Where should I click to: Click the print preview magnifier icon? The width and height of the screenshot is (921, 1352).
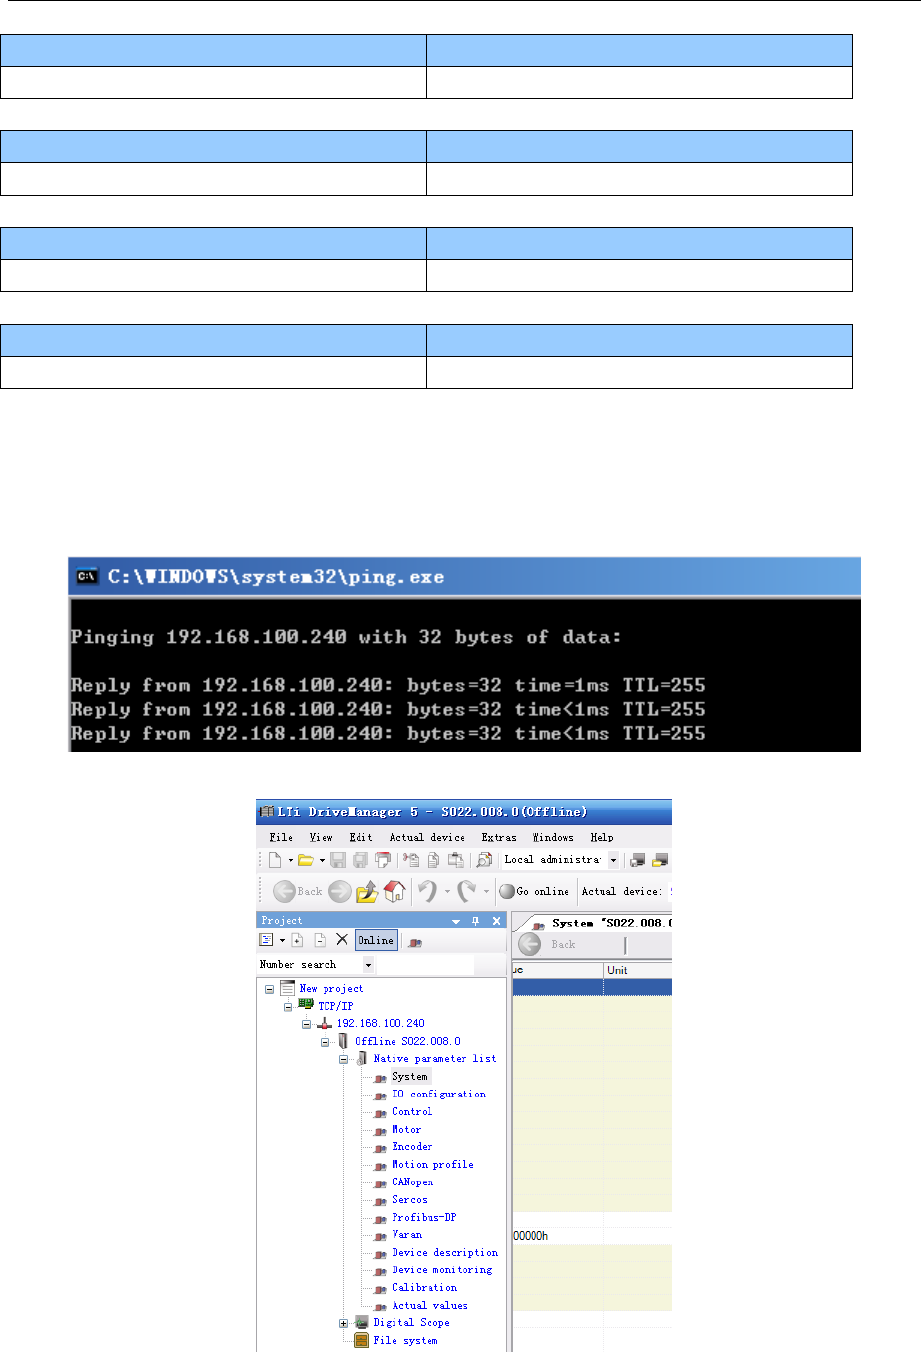484,860
